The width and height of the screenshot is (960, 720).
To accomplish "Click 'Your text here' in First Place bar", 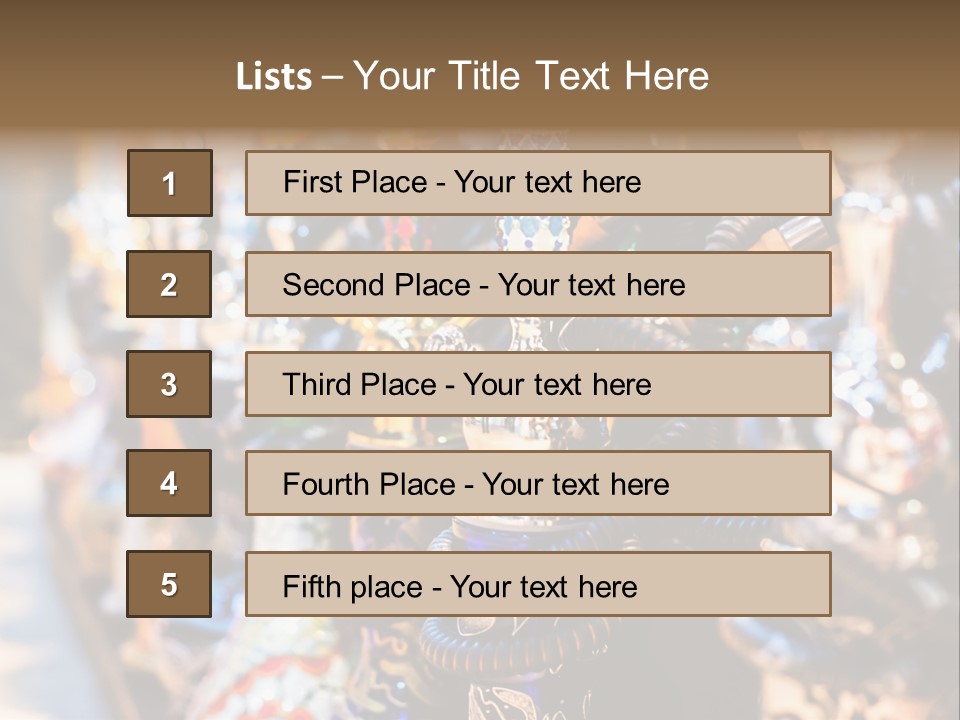I will point(547,182).
